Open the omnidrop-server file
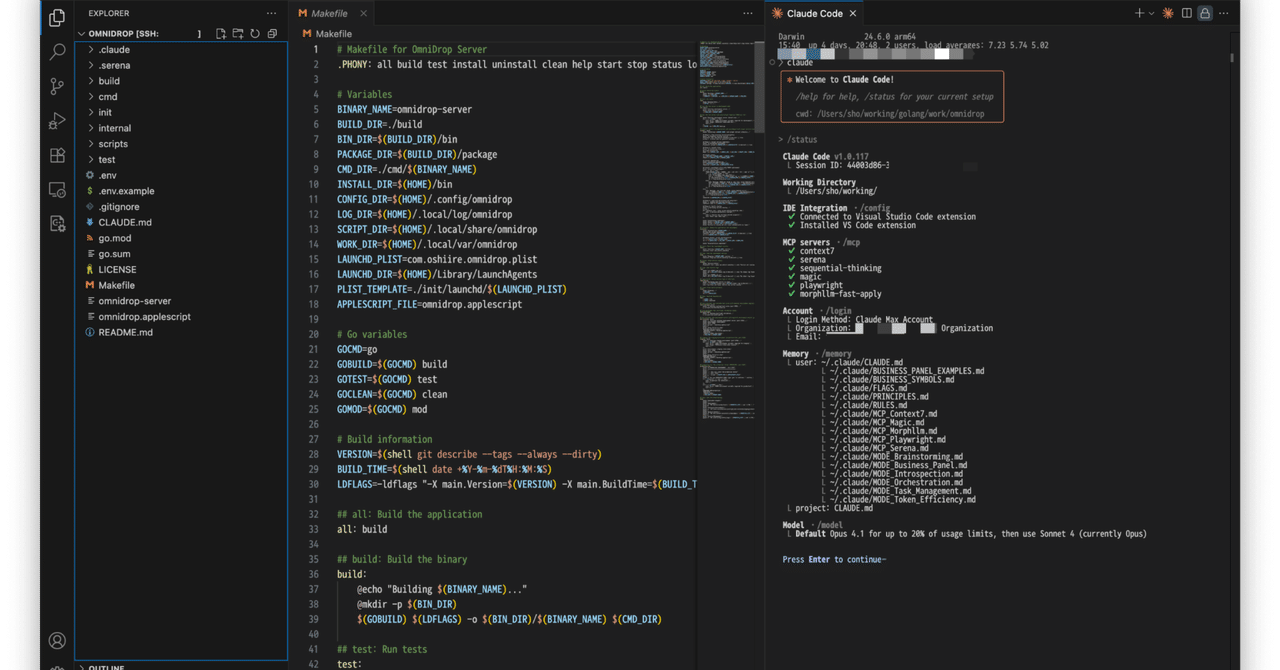 tap(181, 301)
